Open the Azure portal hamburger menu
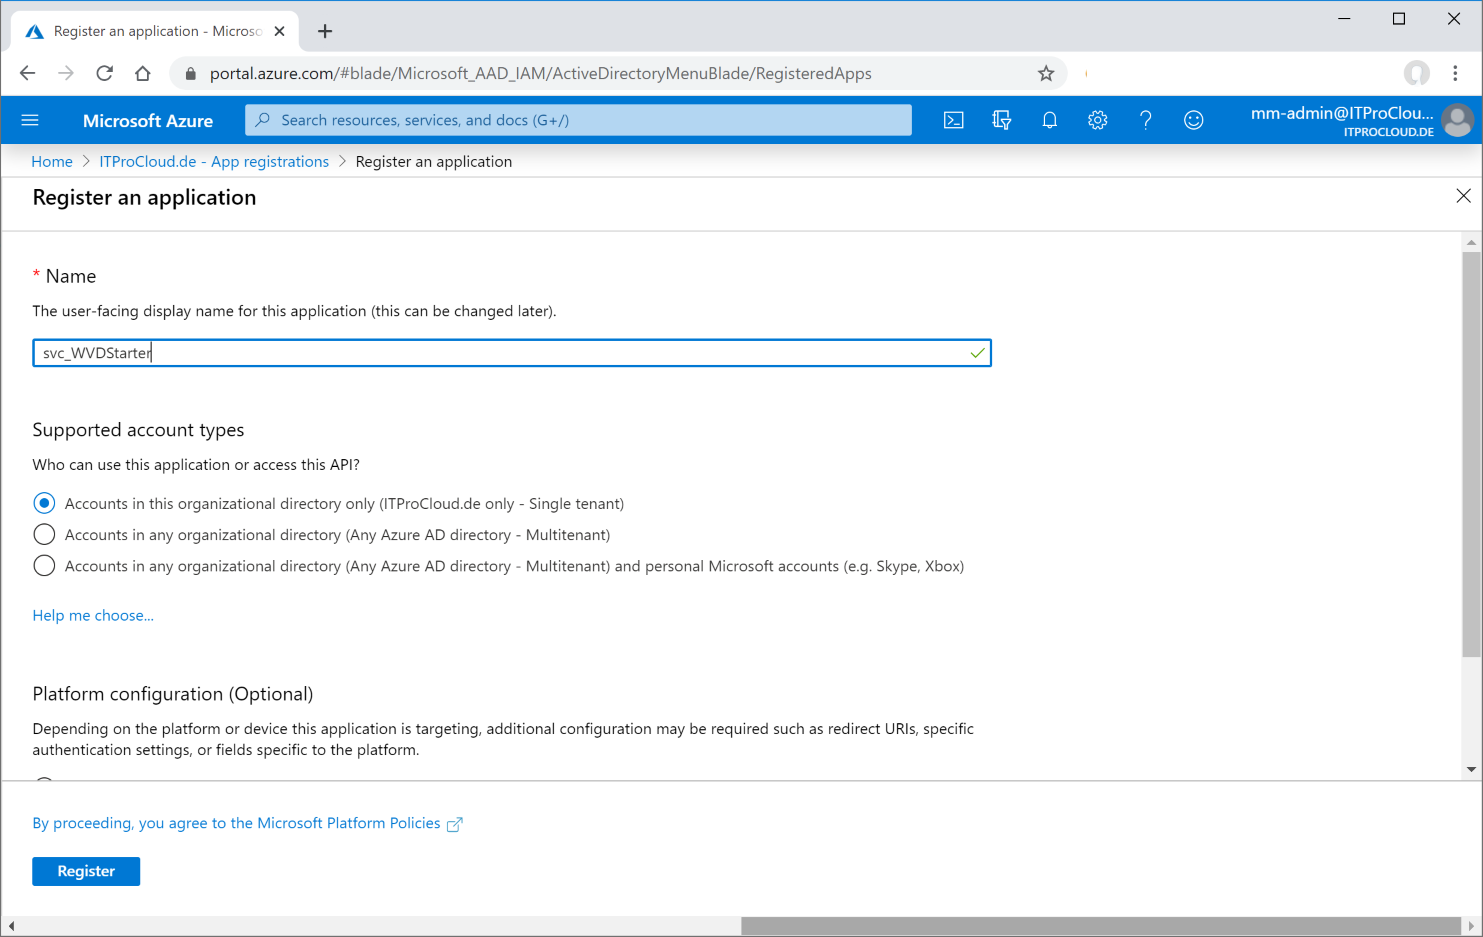This screenshot has height=937, width=1483. pos(30,120)
